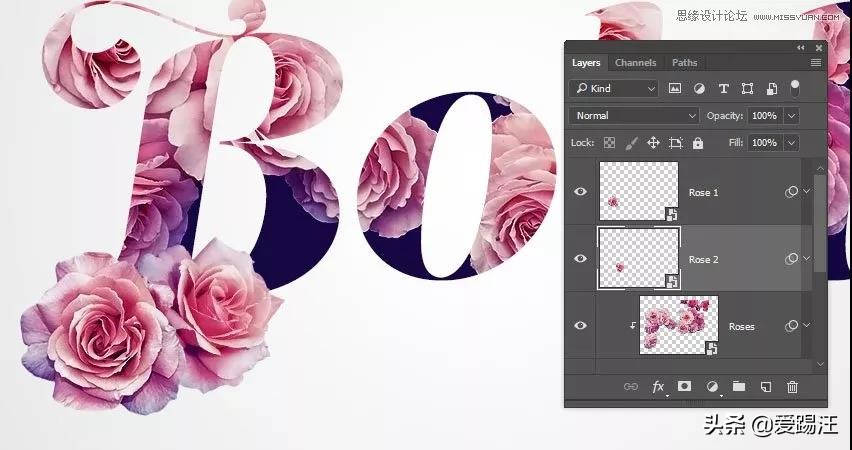Create a new layer
This screenshot has width=852, height=450.
coord(765,386)
